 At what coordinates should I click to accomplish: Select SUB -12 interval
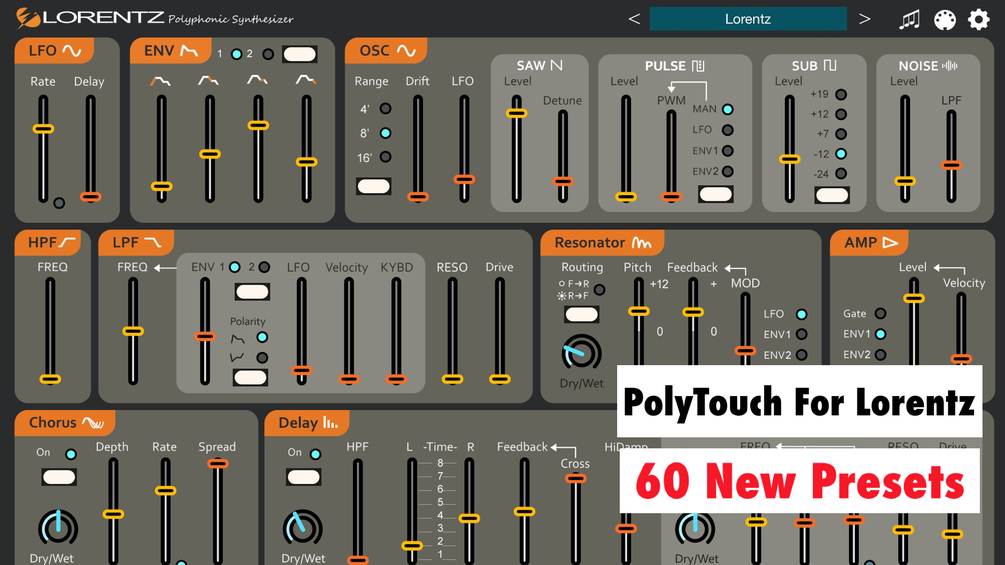(841, 154)
